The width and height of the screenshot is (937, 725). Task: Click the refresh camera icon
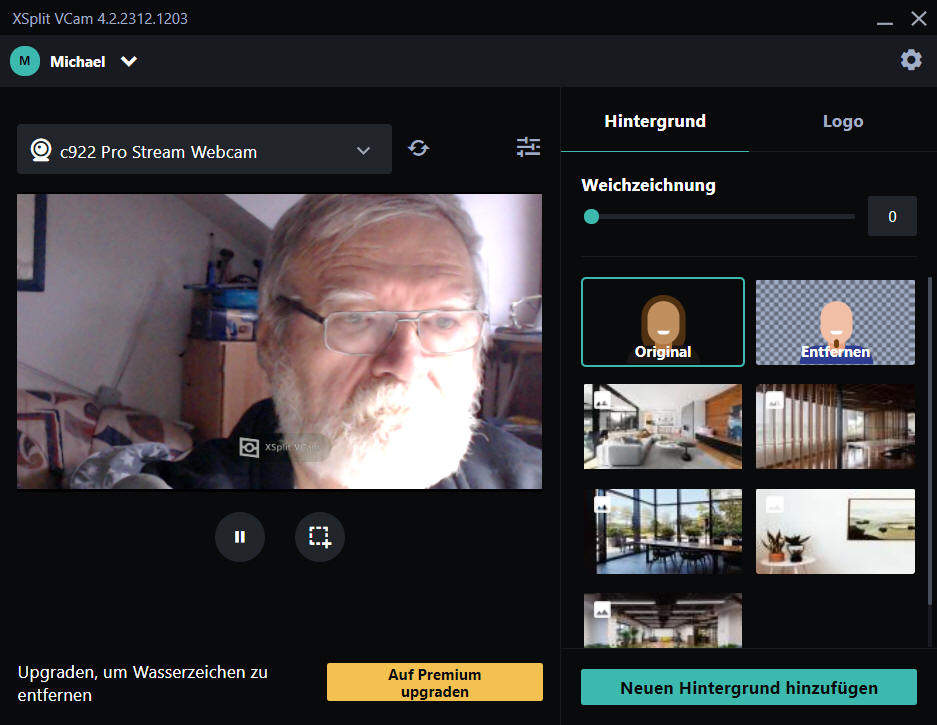419,148
